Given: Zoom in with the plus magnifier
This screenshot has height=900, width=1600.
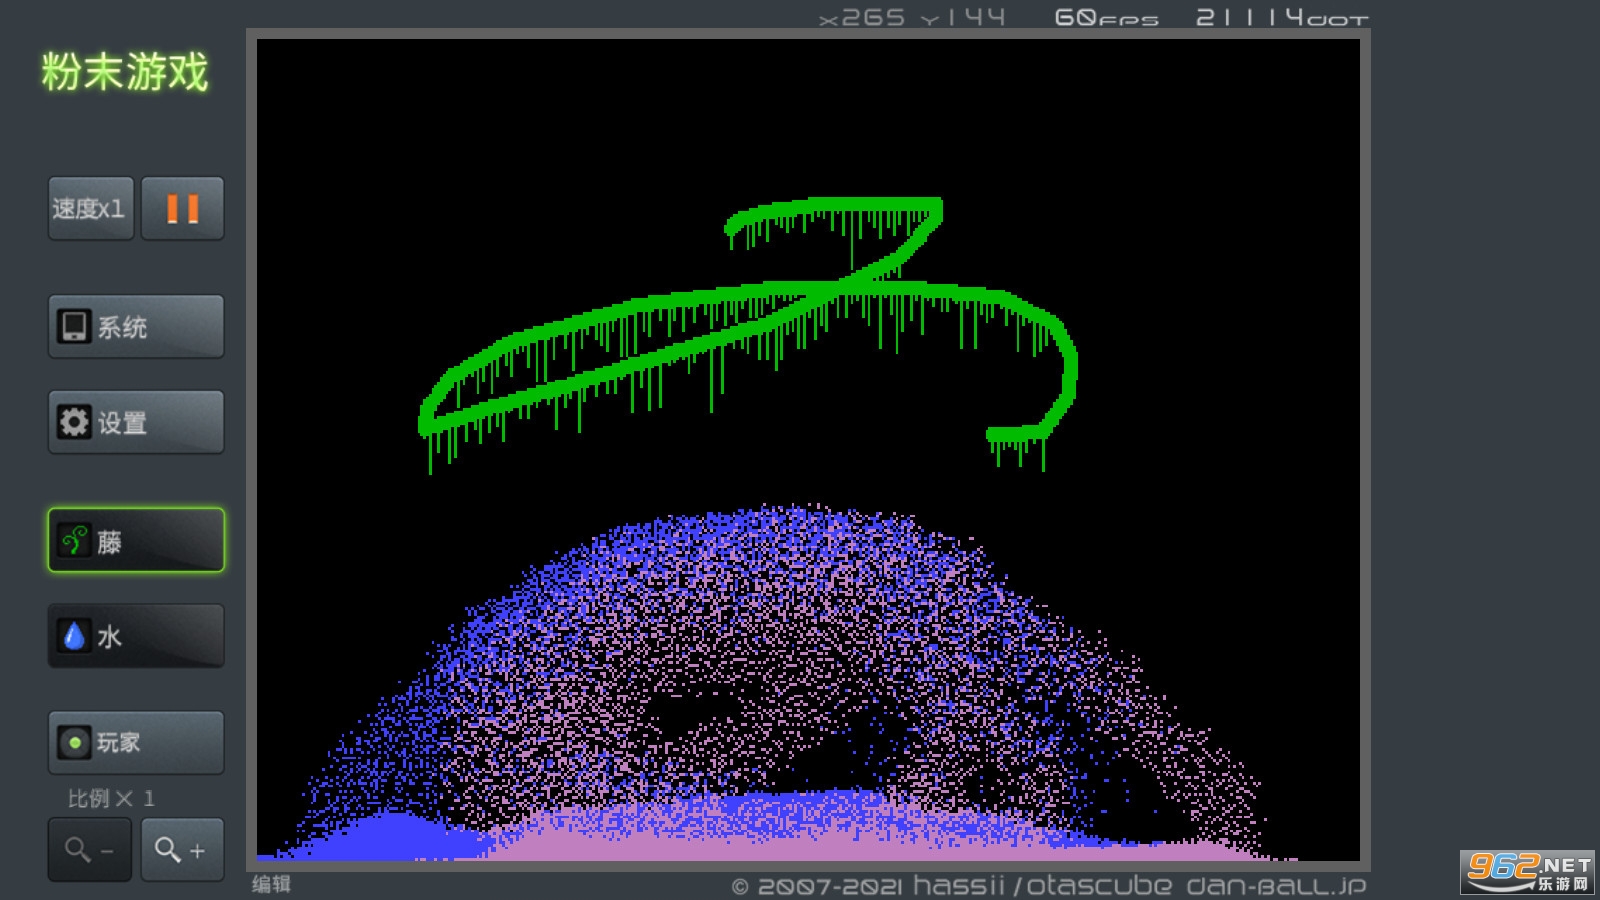Looking at the screenshot, I should click(x=182, y=850).
